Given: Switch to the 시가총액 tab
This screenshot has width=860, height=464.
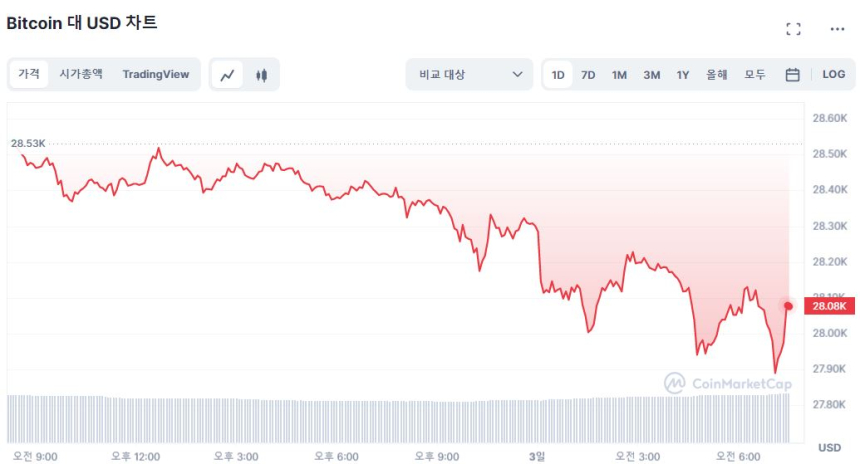Looking at the screenshot, I should [80, 74].
